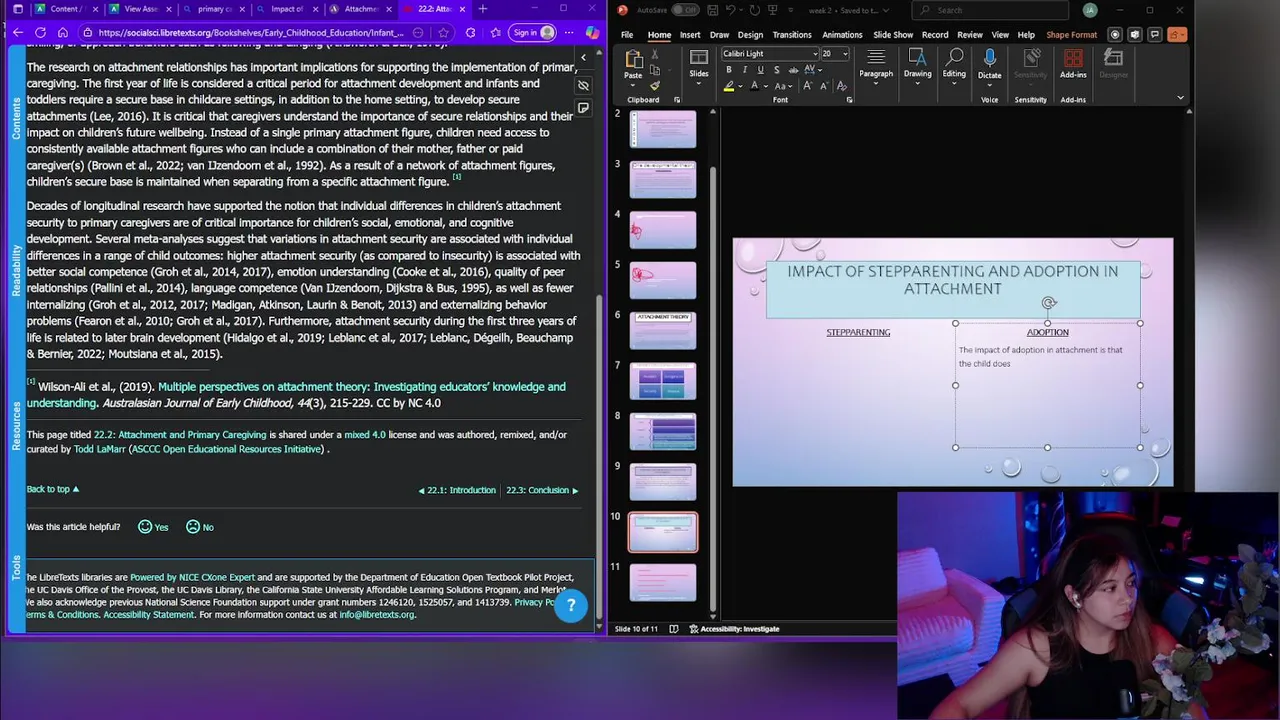Image resolution: width=1280 pixels, height=720 pixels.
Task: Click Sign in button in browser
Action: point(534,32)
